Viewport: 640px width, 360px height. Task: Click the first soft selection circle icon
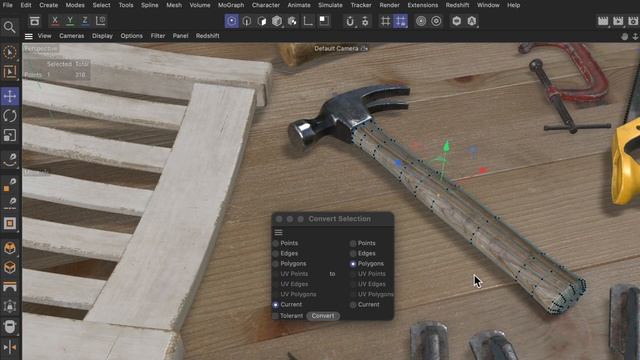pyautogui.click(x=421, y=21)
